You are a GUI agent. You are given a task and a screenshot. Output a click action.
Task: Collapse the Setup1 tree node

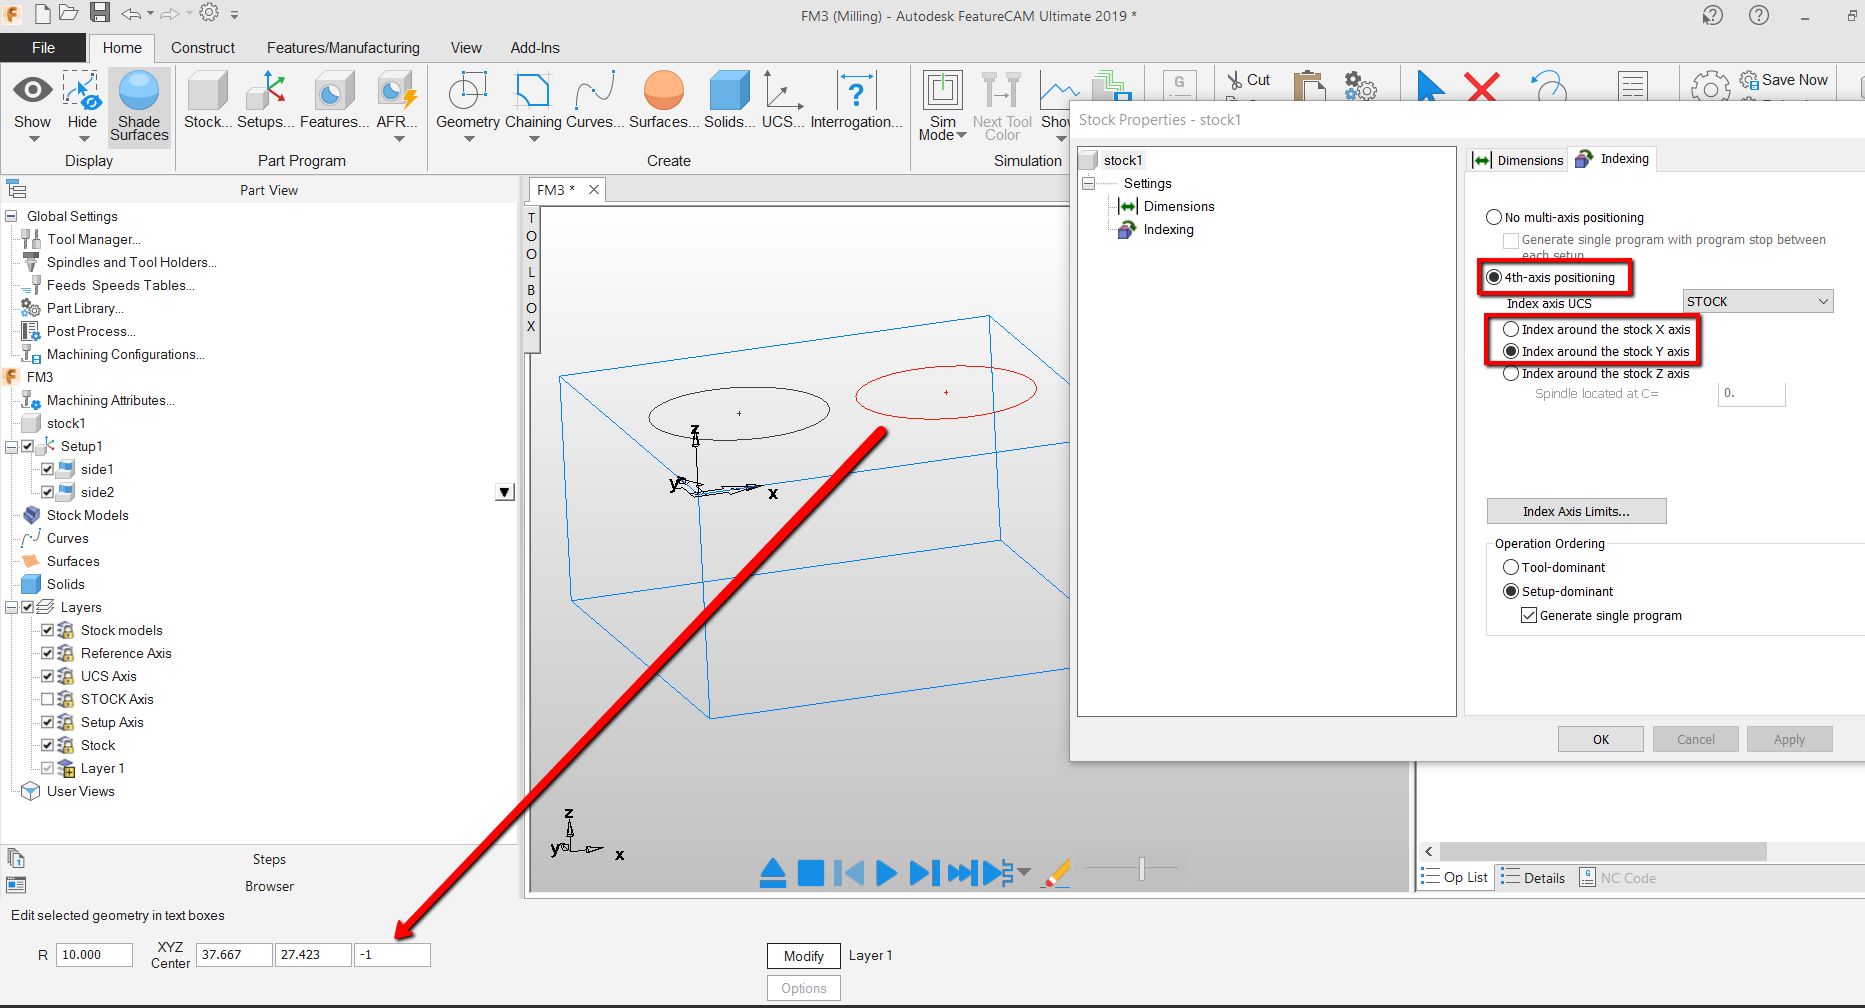click(10, 446)
